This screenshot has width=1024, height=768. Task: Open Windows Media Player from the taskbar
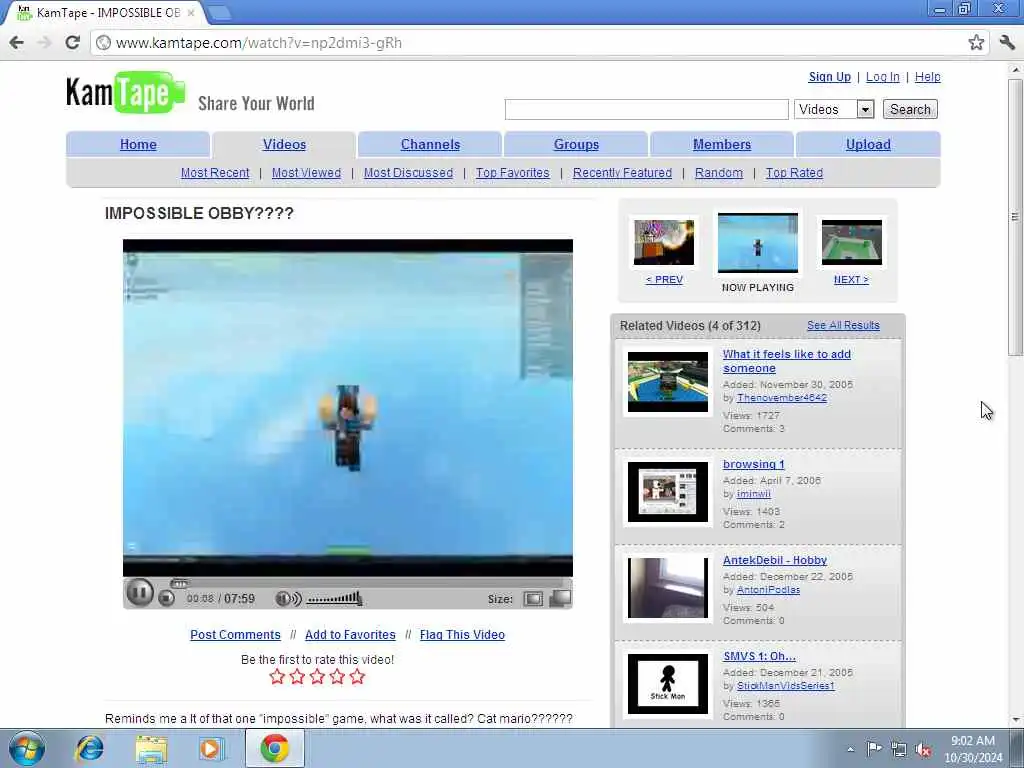pyautogui.click(x=211, y=748)
